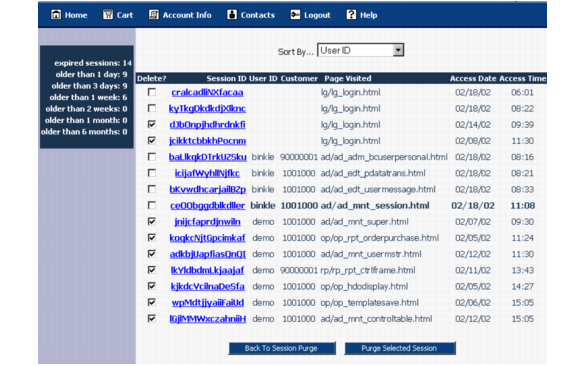Click the Sort By dropdown arrow button

point(398,50)
